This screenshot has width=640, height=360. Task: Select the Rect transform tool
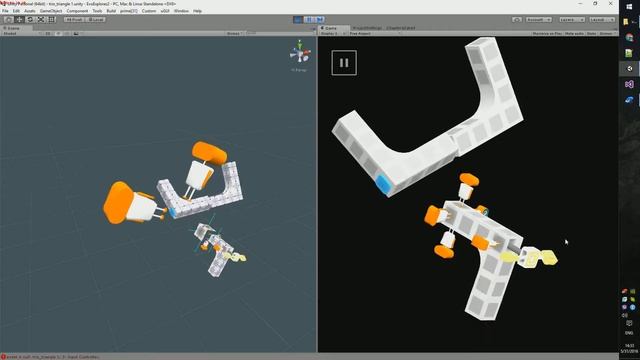(51, 19)
